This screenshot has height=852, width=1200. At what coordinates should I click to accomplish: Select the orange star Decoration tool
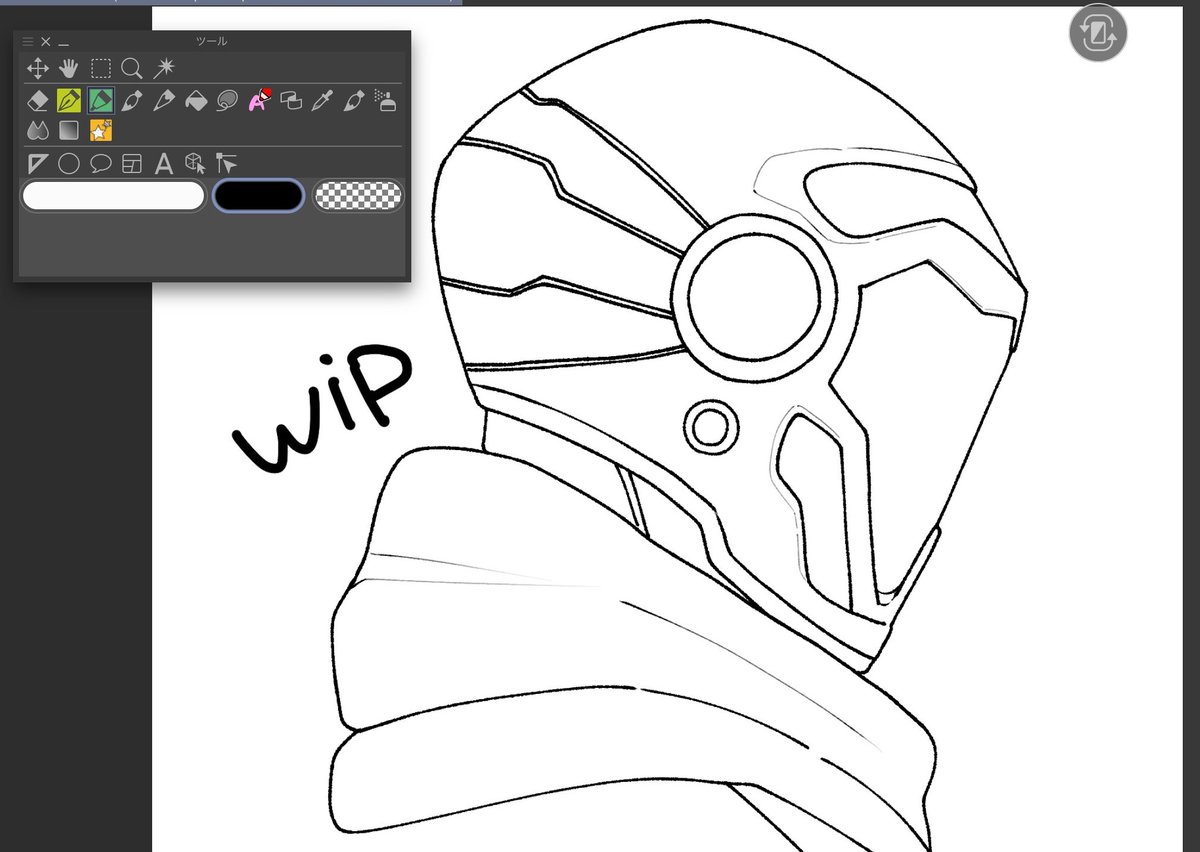click(101, 130)
